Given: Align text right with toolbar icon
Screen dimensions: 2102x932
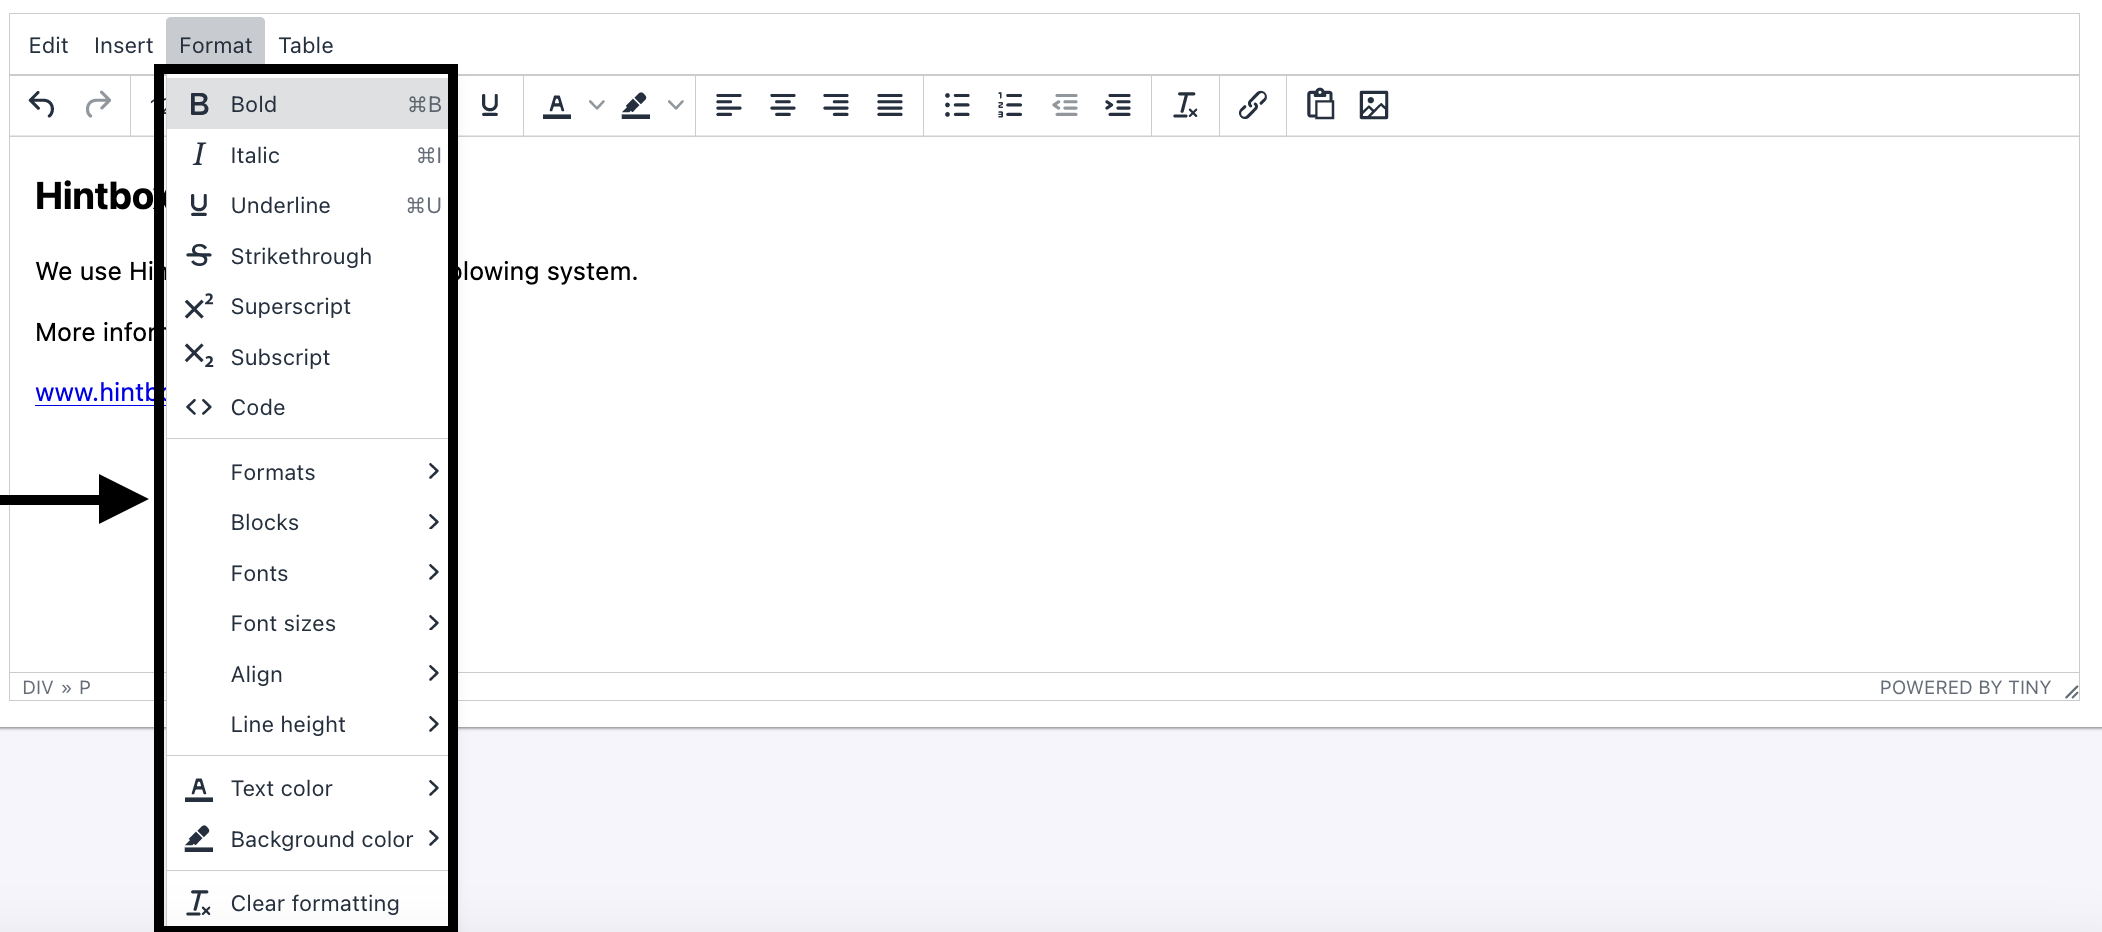Looking at the screenshot, I should [836, 104].
